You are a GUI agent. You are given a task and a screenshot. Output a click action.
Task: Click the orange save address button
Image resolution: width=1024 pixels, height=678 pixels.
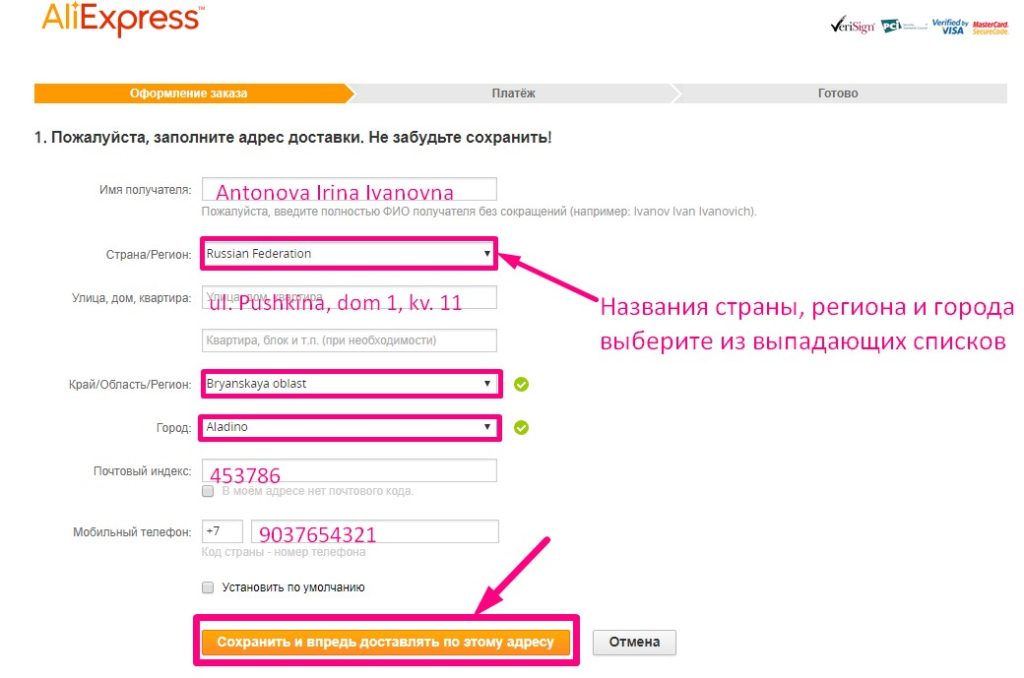click(388, 640)
